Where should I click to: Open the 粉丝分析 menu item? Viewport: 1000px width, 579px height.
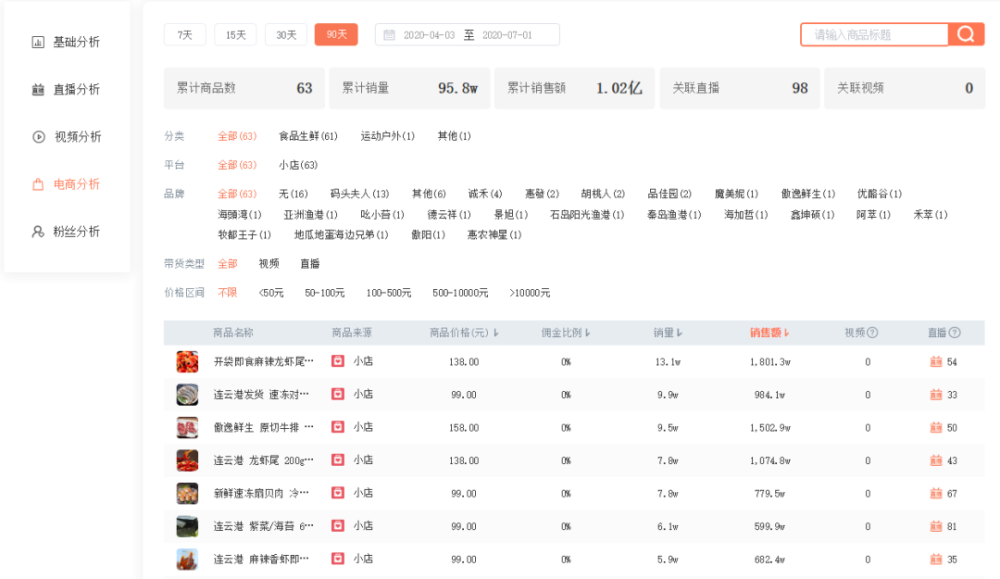pyautogui.click(x=76, y=231)
